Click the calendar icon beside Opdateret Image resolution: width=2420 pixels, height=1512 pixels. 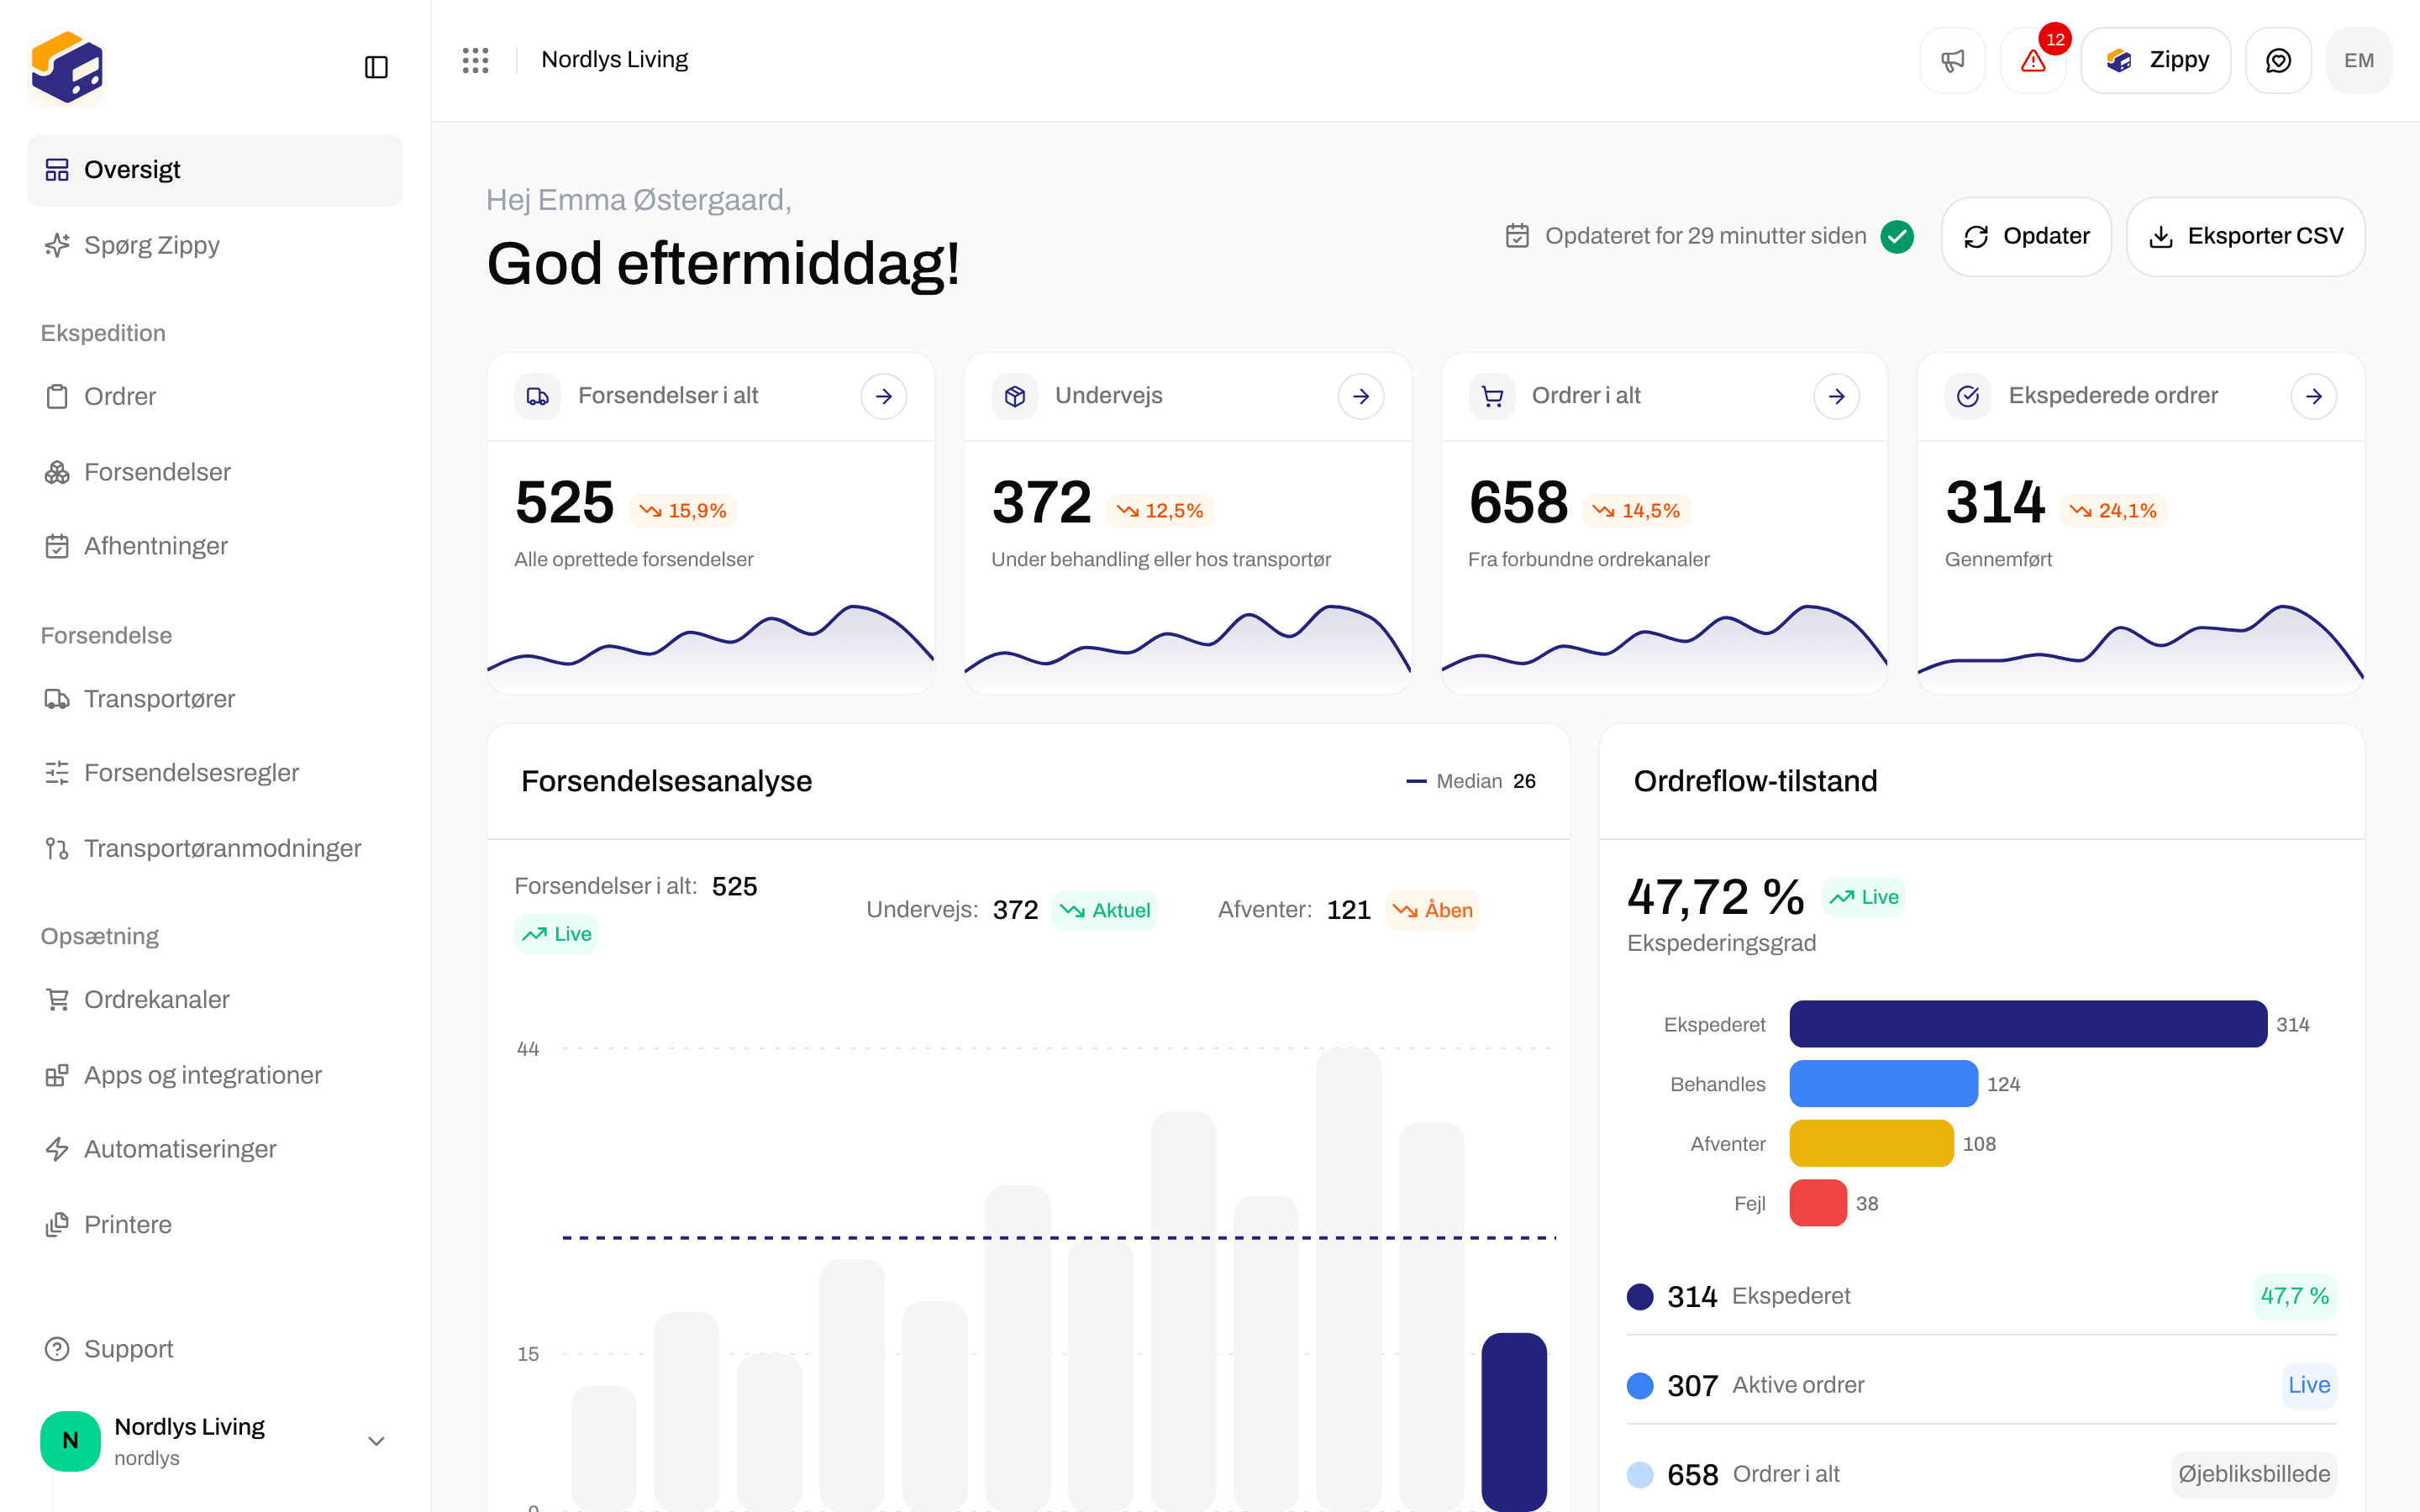1517,236
